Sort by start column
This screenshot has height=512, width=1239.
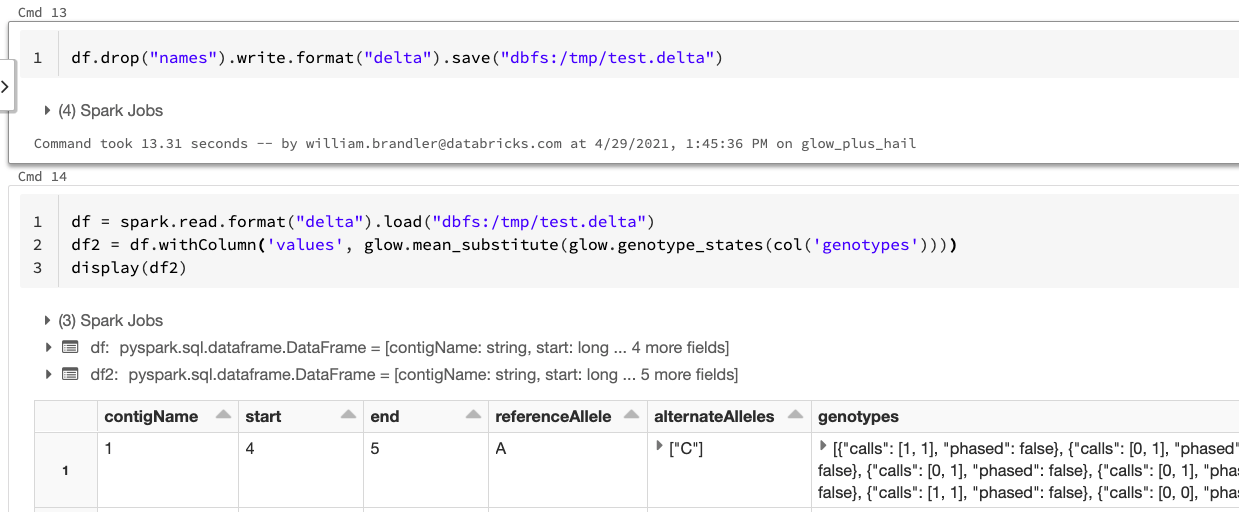(348, 416)
